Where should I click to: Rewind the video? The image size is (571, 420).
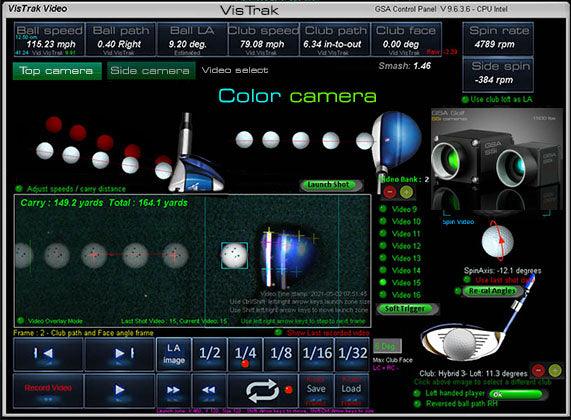pos(209,389)
